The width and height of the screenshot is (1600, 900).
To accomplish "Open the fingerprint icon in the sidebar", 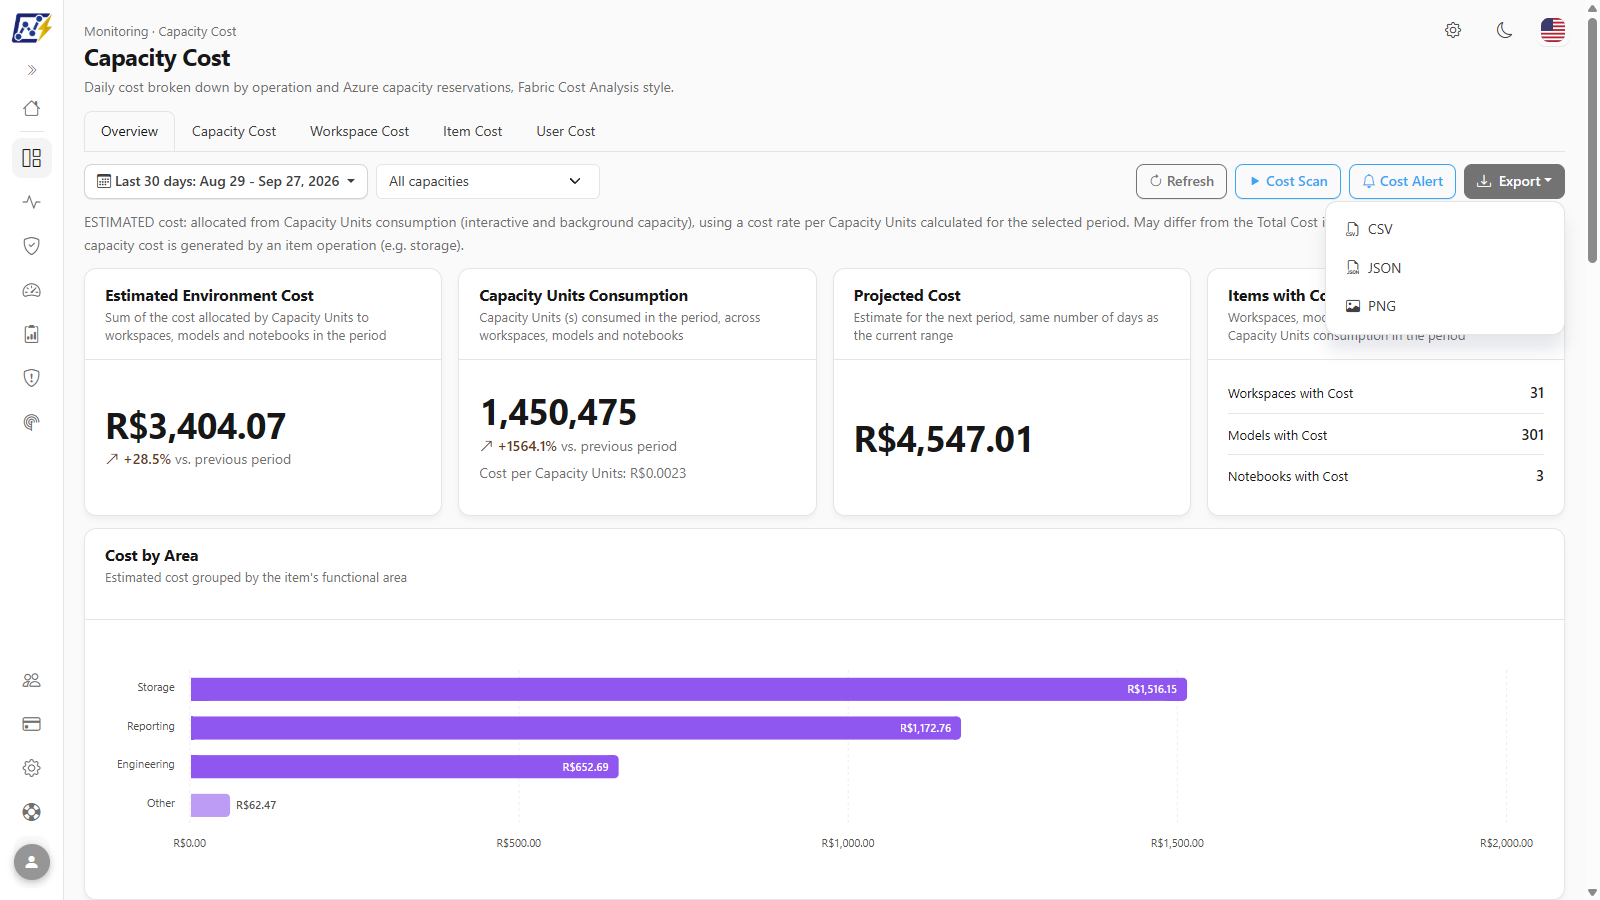I will [x=32, y=422].
